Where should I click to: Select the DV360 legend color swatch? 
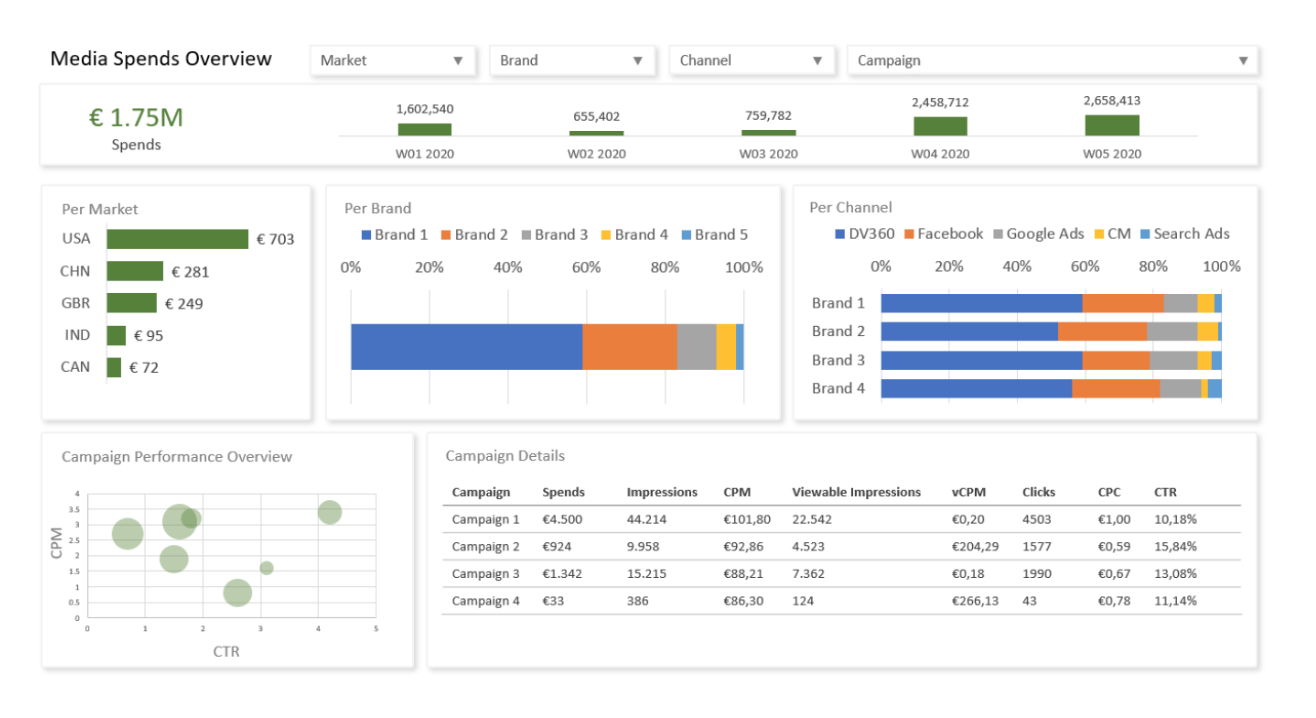840,234
